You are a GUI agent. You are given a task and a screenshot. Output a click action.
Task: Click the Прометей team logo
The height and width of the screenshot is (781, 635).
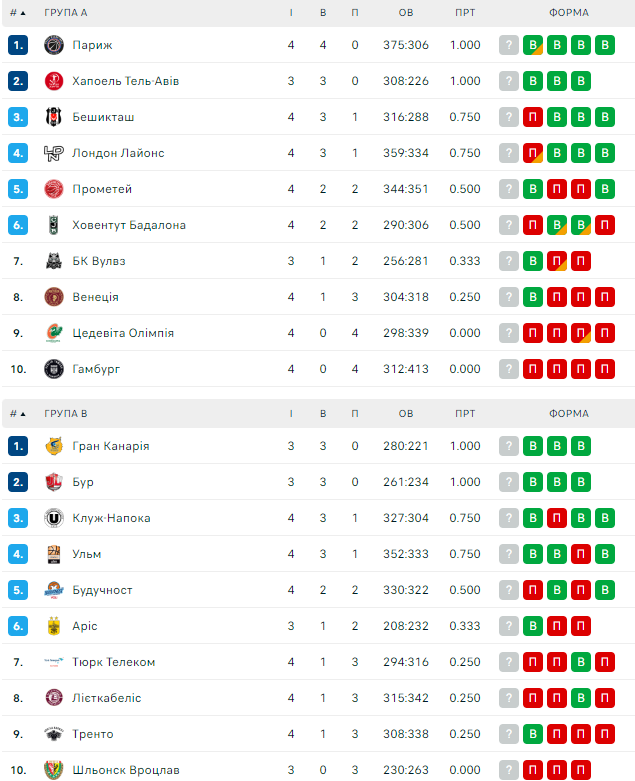pyautogui.click(x=54, y=189)
